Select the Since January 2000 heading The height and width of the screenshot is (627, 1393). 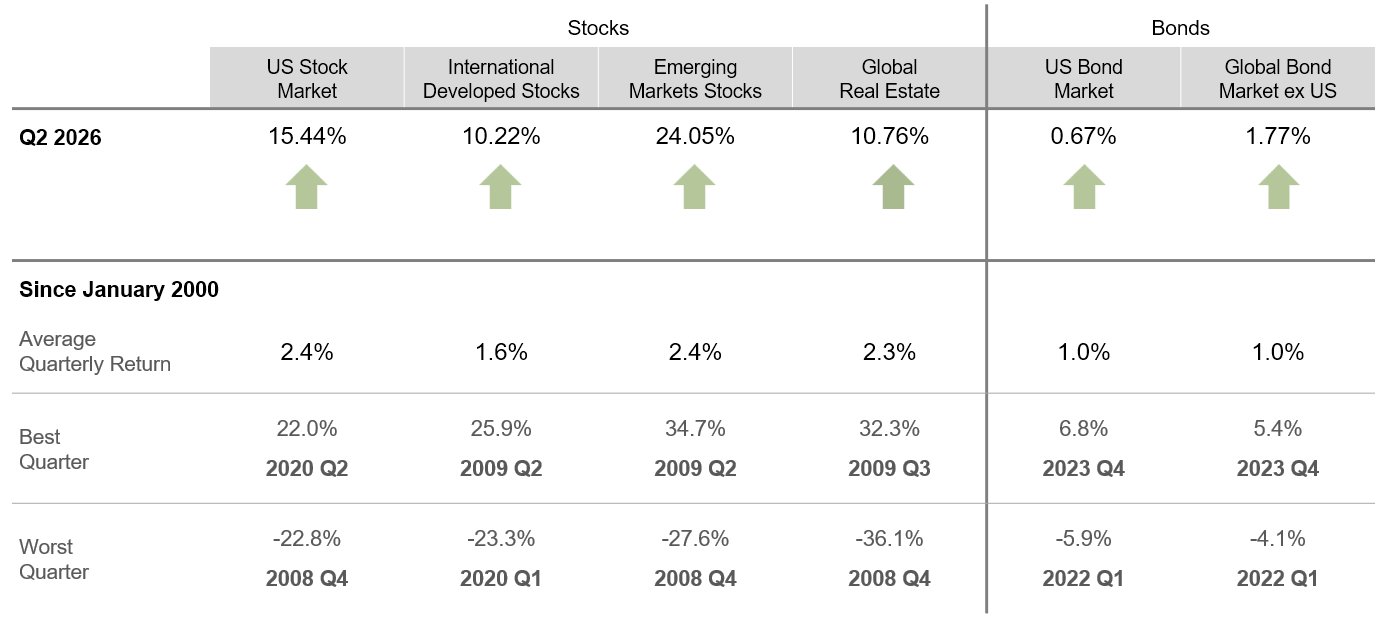pyautogui.click(x=119, y=290)
